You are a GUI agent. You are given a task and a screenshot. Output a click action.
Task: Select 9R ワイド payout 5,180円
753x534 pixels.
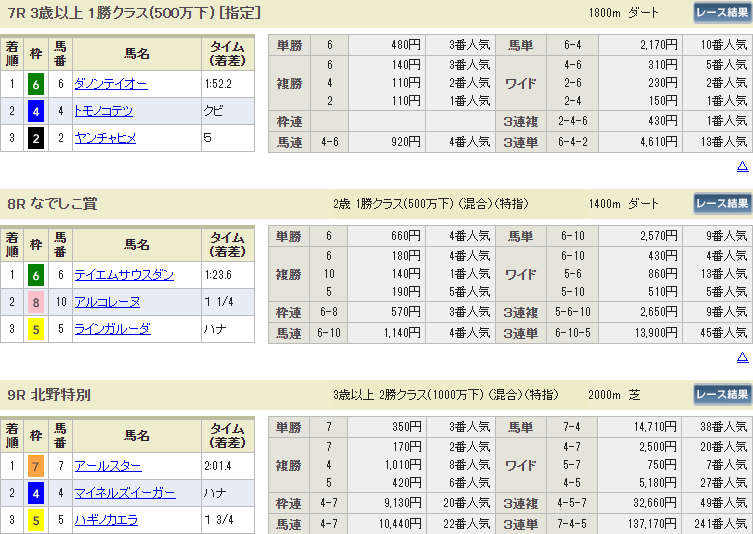click(658, 483)
